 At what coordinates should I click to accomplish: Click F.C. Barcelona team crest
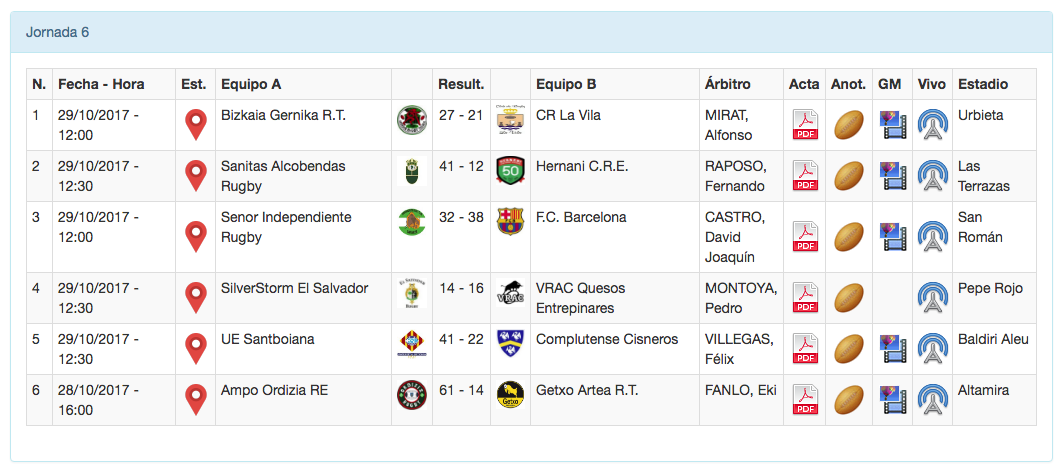pyautogui.click(x=510, y=221)
